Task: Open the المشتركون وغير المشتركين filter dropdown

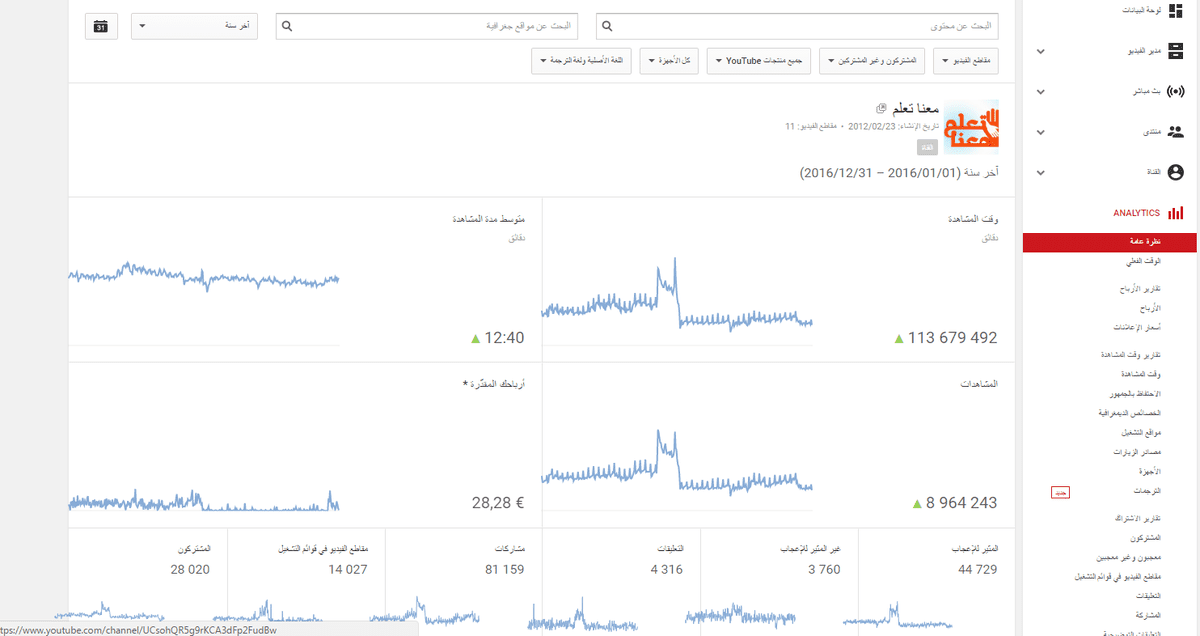Action: point(872,61)
